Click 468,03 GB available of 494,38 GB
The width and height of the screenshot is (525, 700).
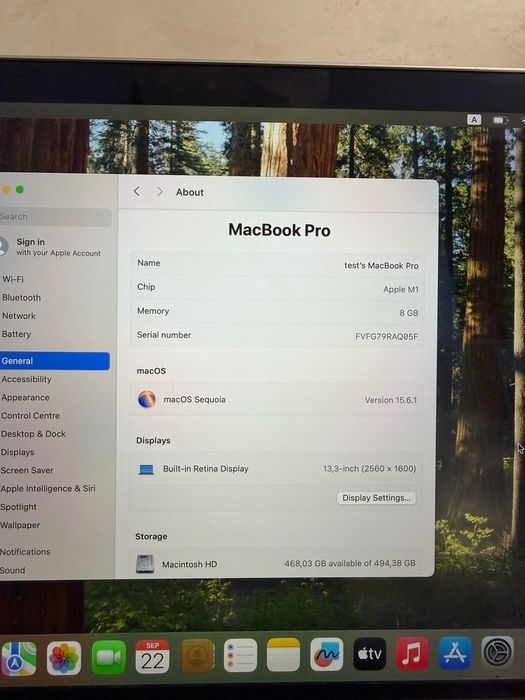coord(350,563)
